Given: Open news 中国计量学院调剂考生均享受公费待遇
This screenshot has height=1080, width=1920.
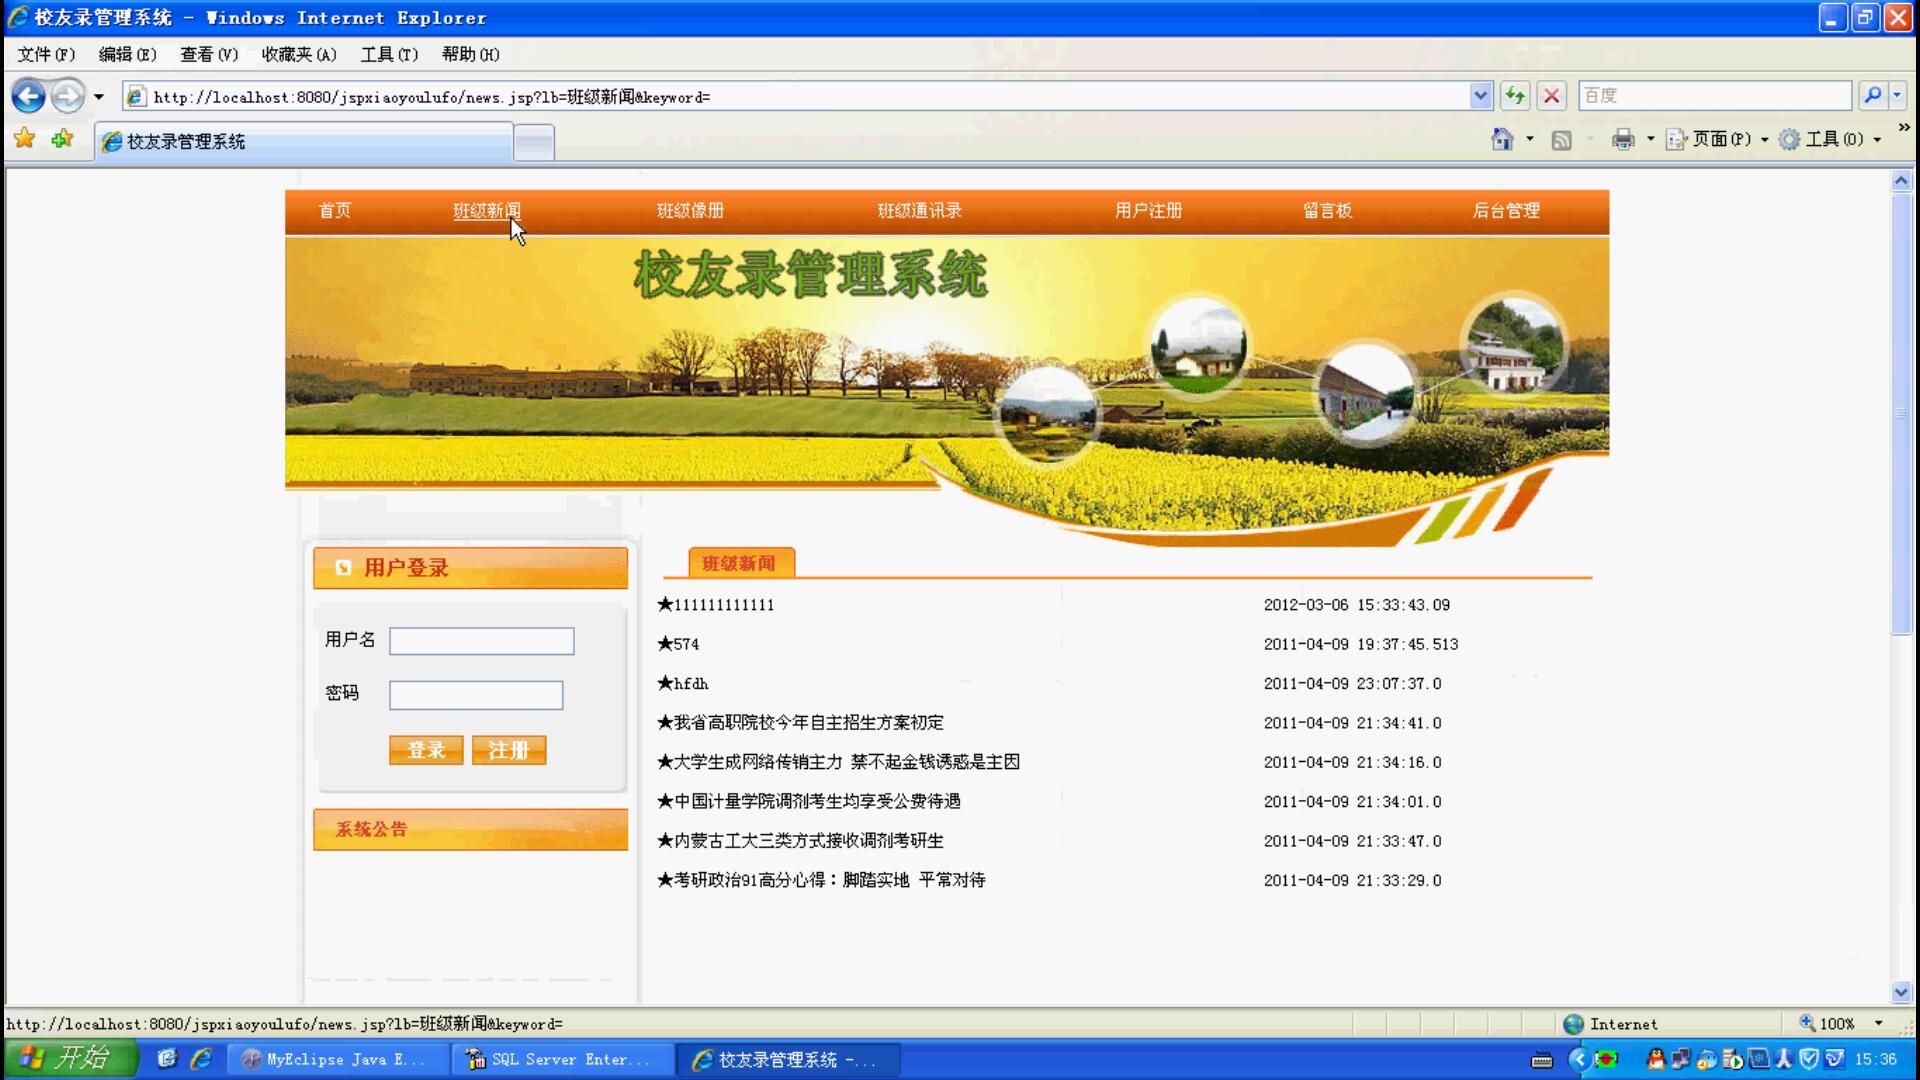Looking at the screenshot, I should [x=808, y=802].
